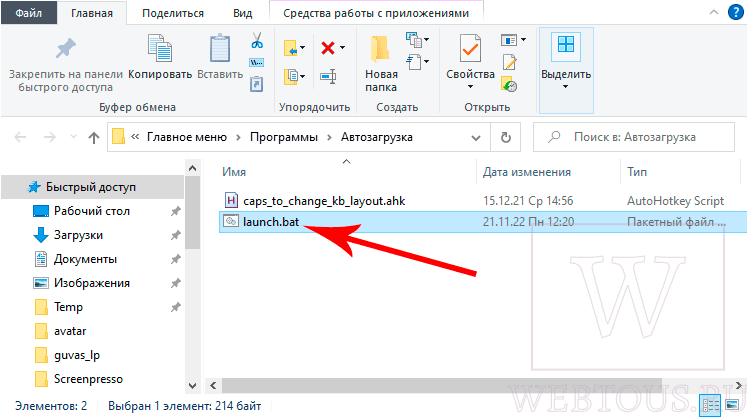Sort by the Тип column header
Image resolution: width=747 pixels, height=417 pixels.
(637, 172)
